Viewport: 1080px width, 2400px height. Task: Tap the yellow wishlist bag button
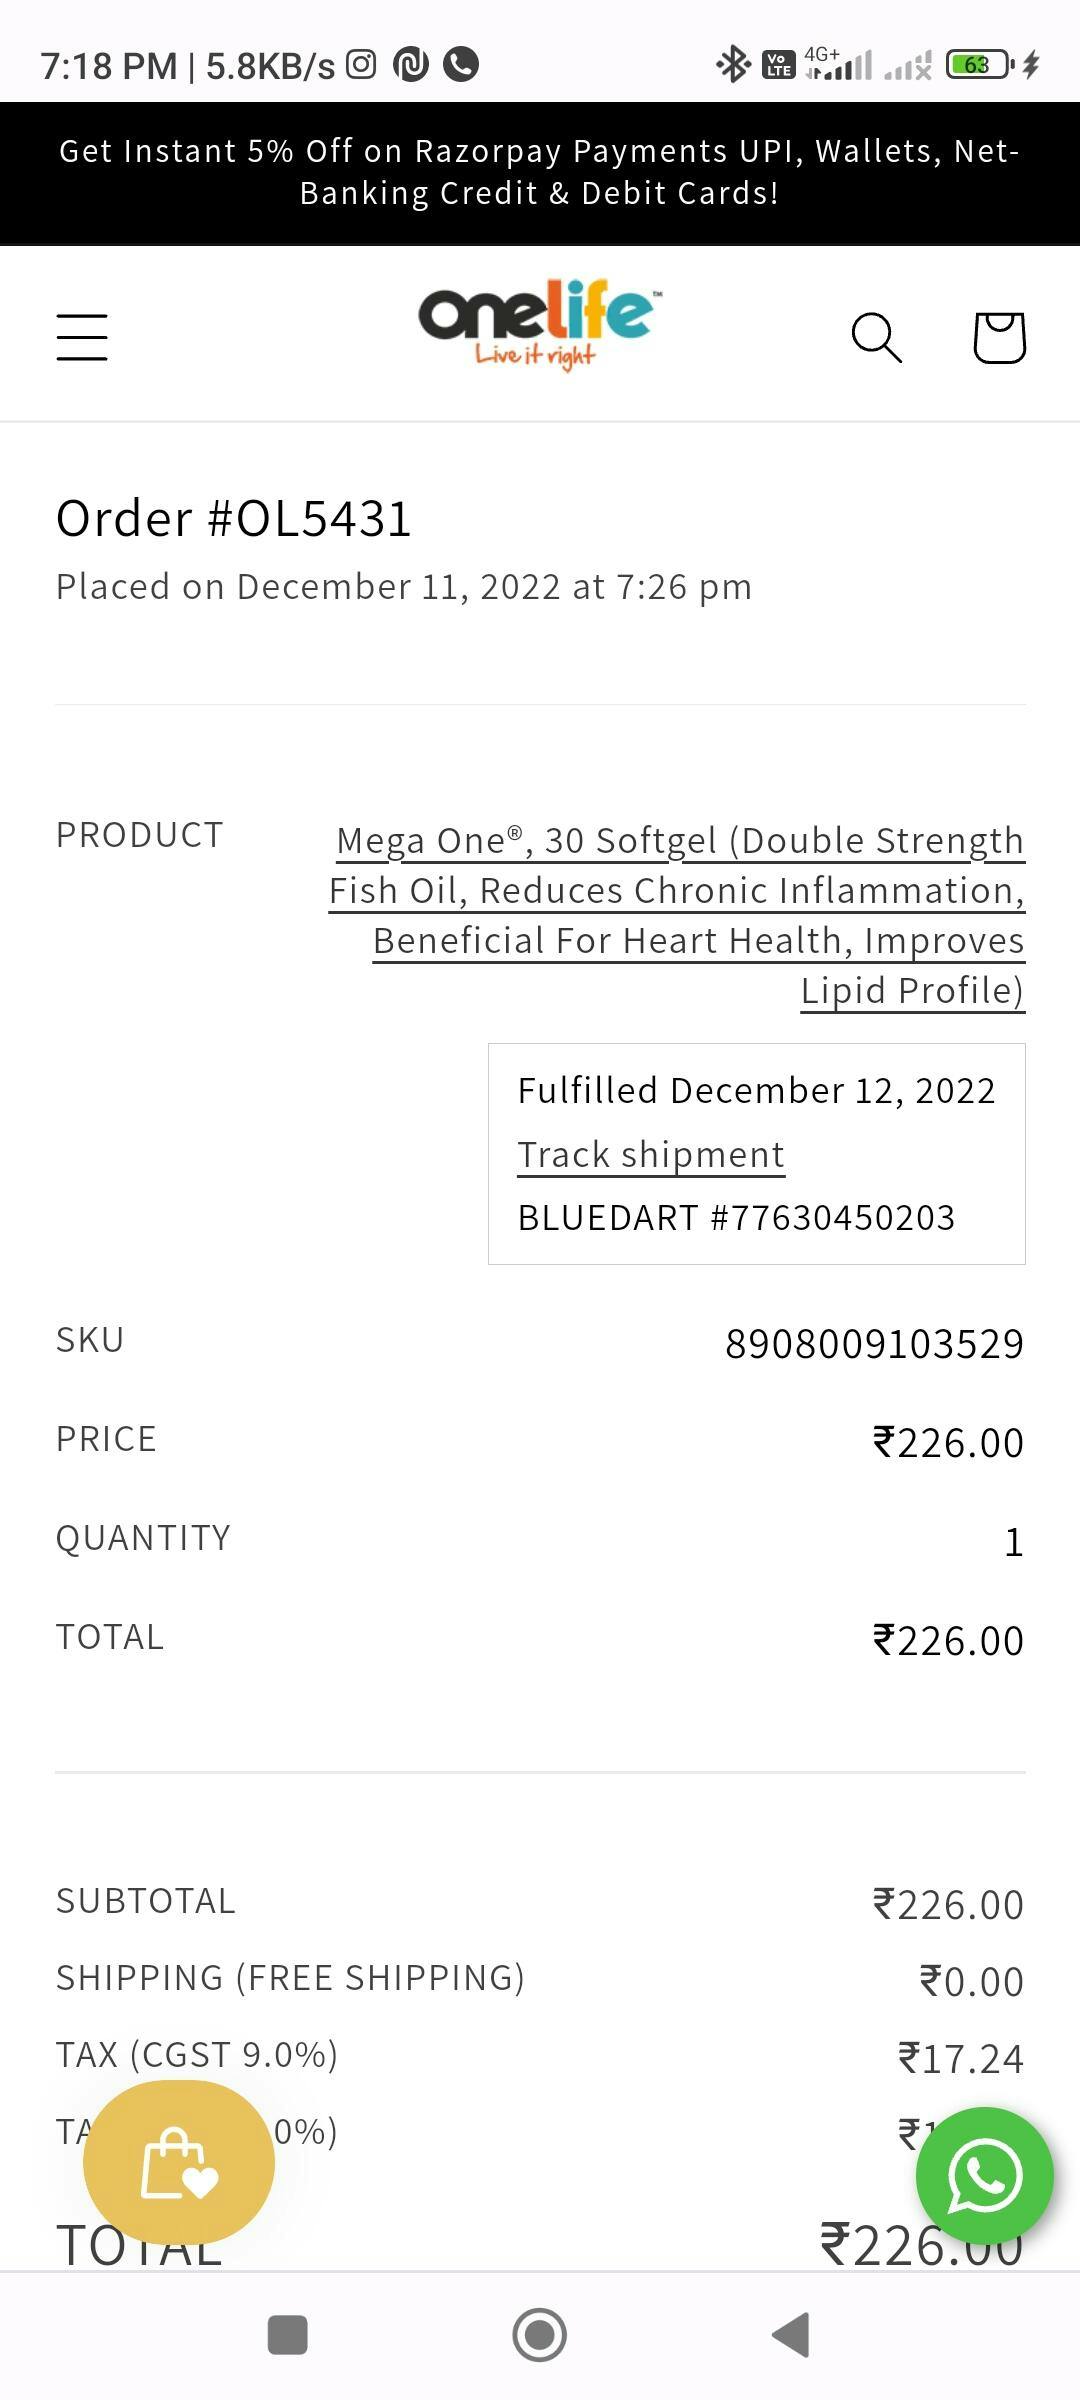point(179,2162)
